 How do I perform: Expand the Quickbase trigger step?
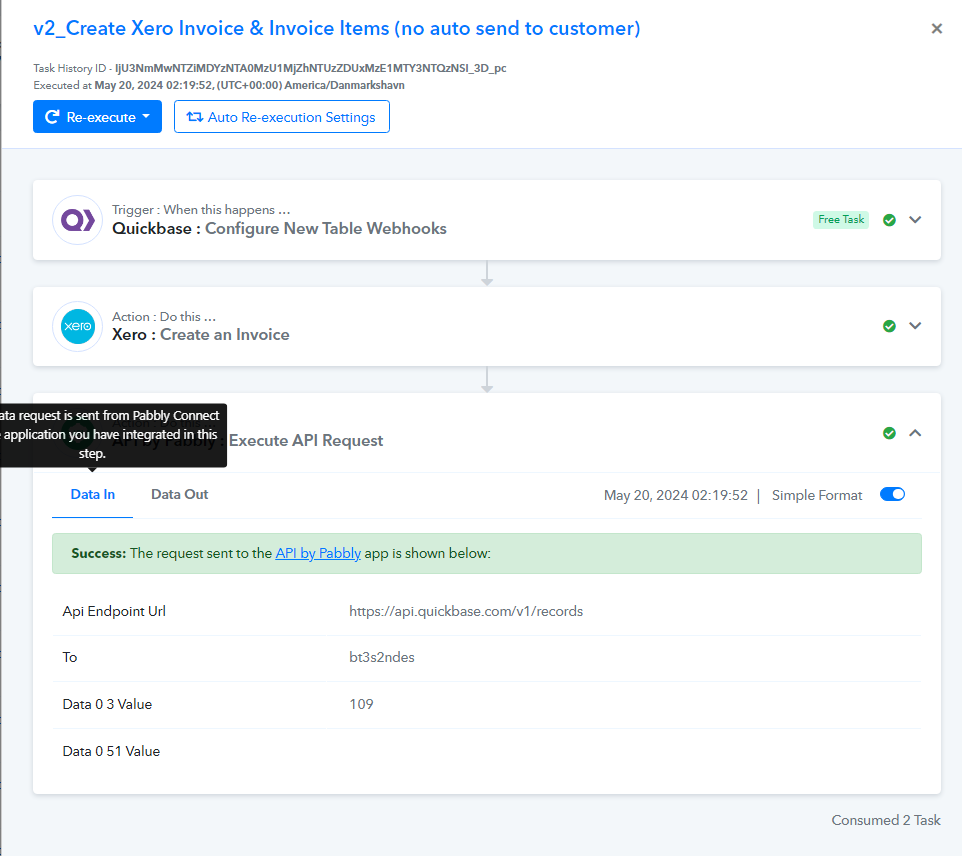pos(915,220)
